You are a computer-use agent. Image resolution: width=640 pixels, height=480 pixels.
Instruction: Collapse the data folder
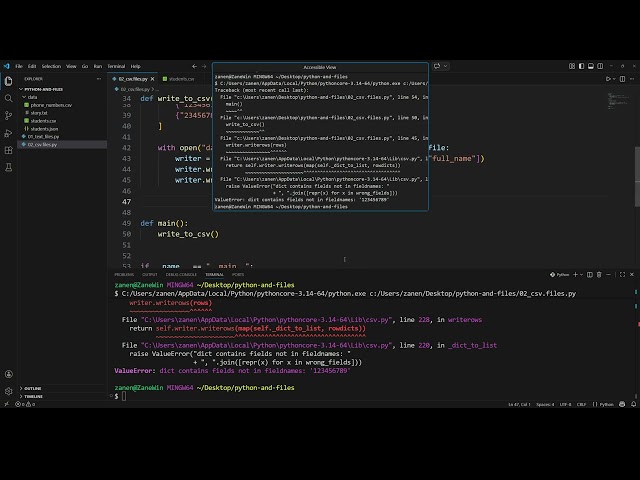[x=32, y=97]
